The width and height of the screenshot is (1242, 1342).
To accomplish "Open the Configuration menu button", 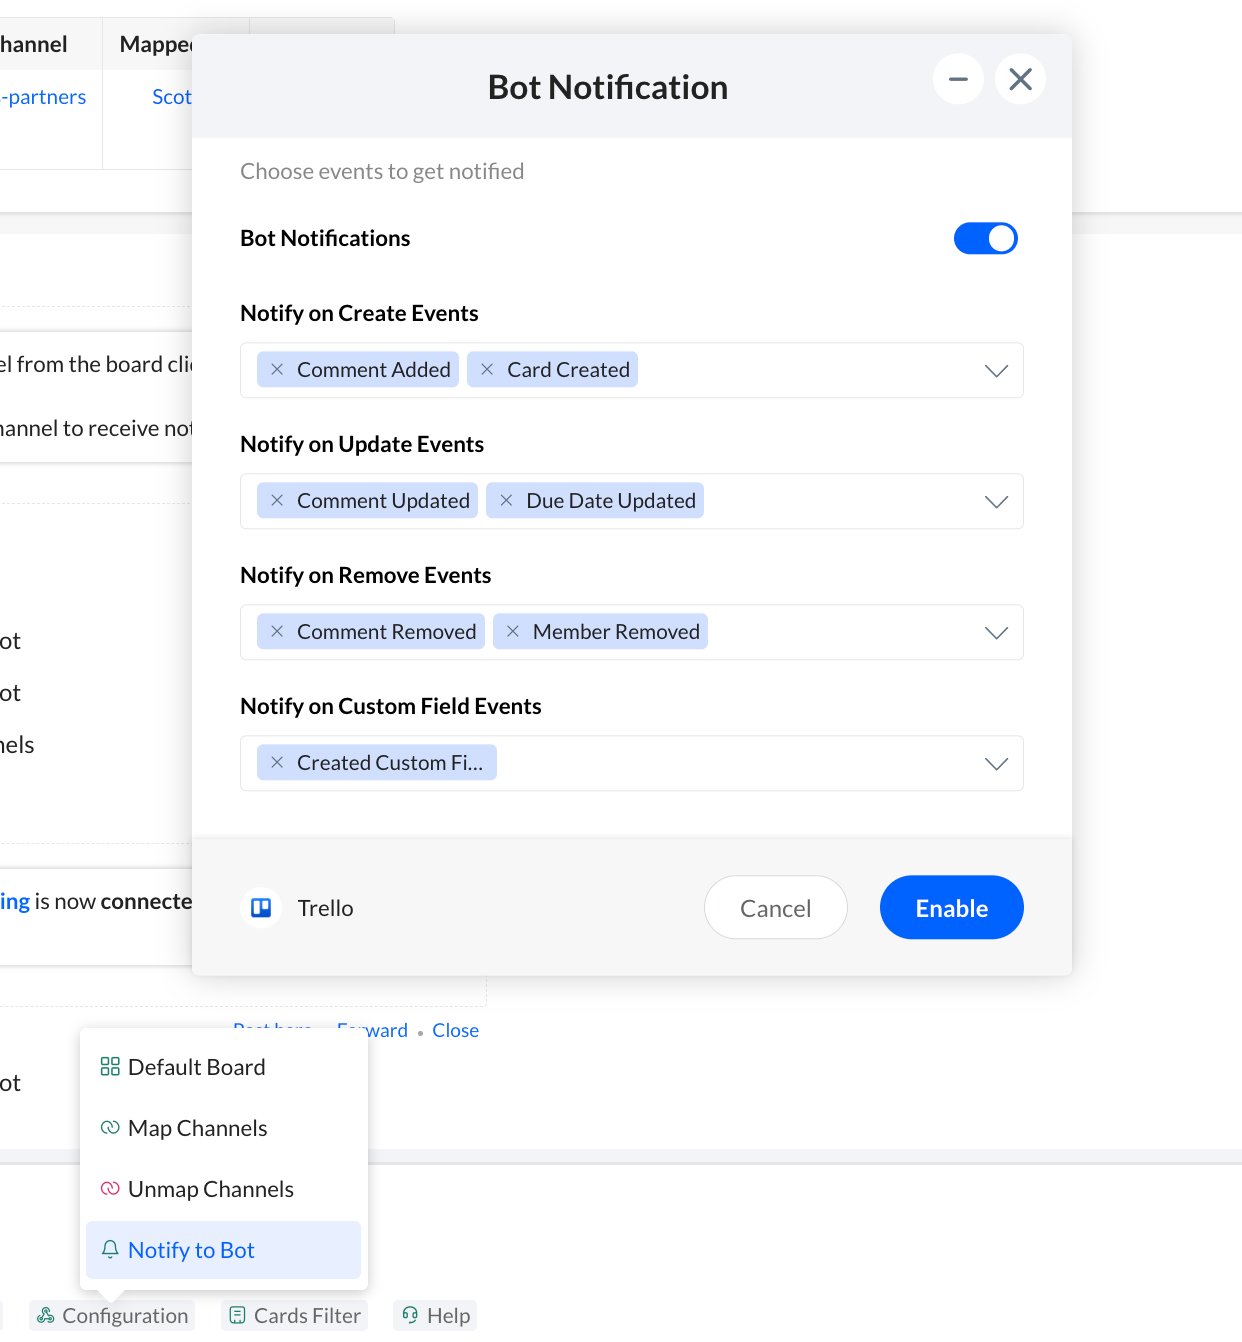I will [112, 1316].
